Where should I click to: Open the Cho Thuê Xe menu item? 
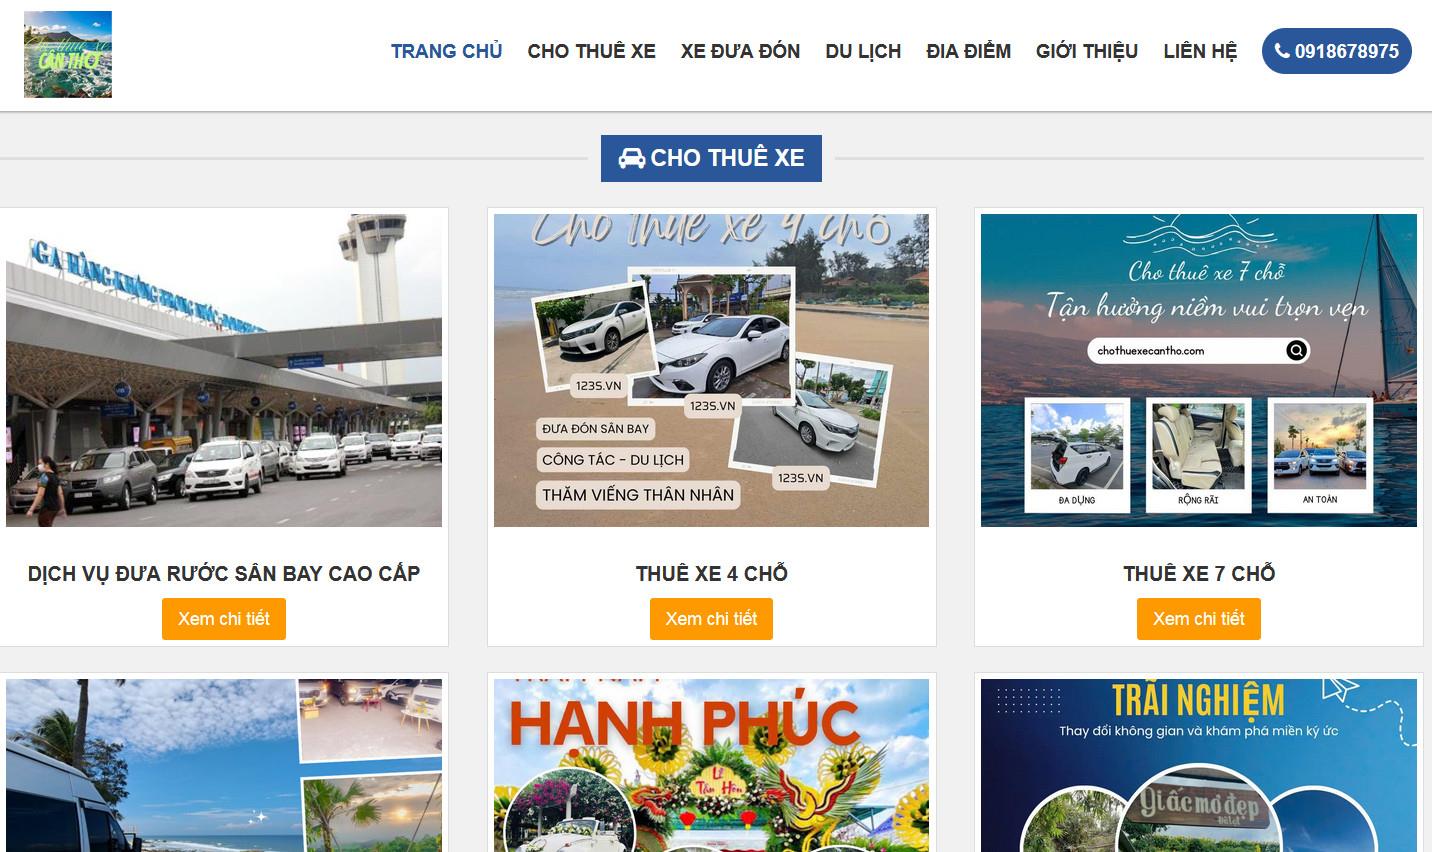[x=591, y=51]
